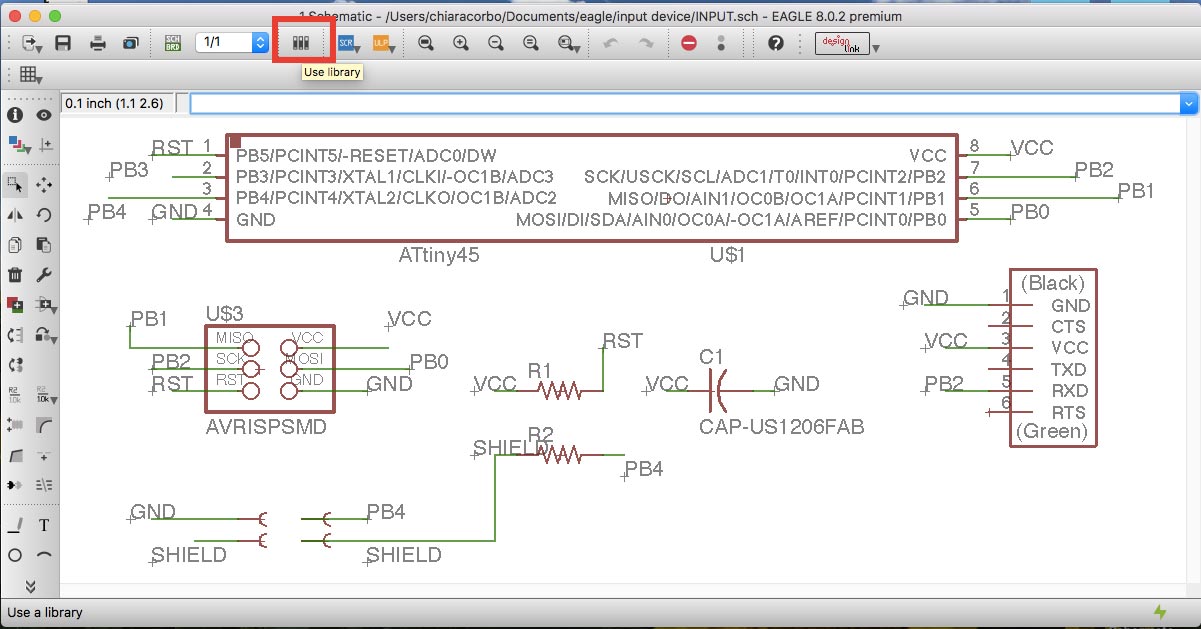Click the C1 capacitor name label
This screenshot has width=1201, height=629.
coord(712,357)
